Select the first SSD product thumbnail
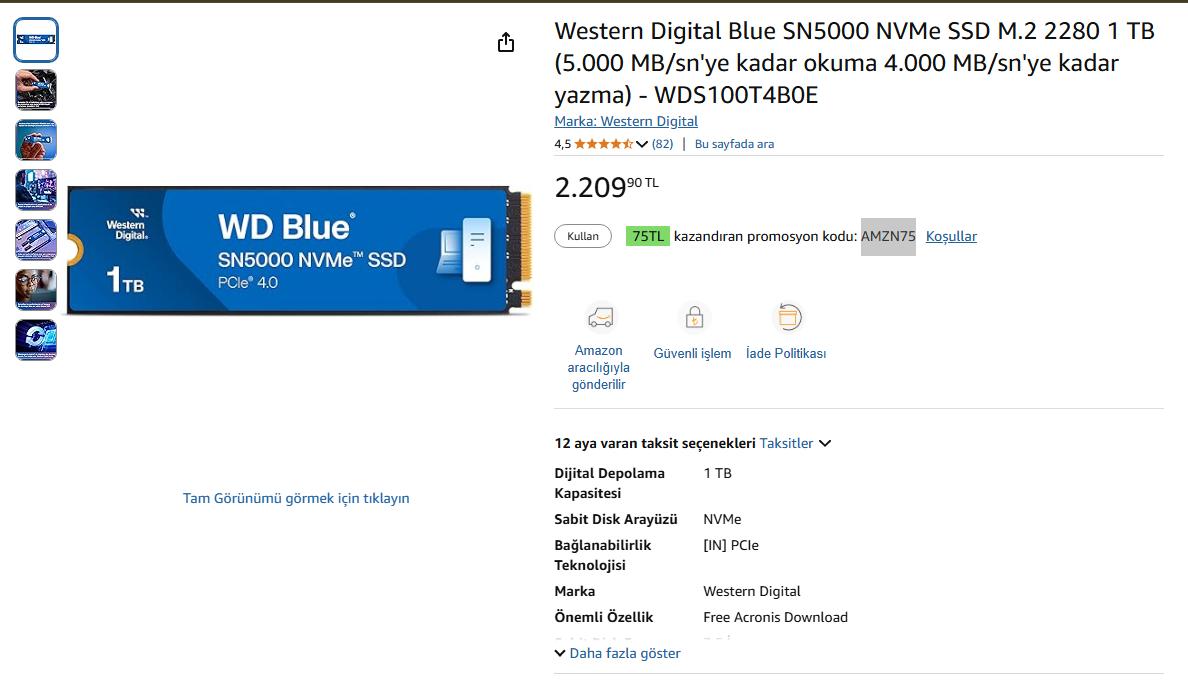 [36, 40]
